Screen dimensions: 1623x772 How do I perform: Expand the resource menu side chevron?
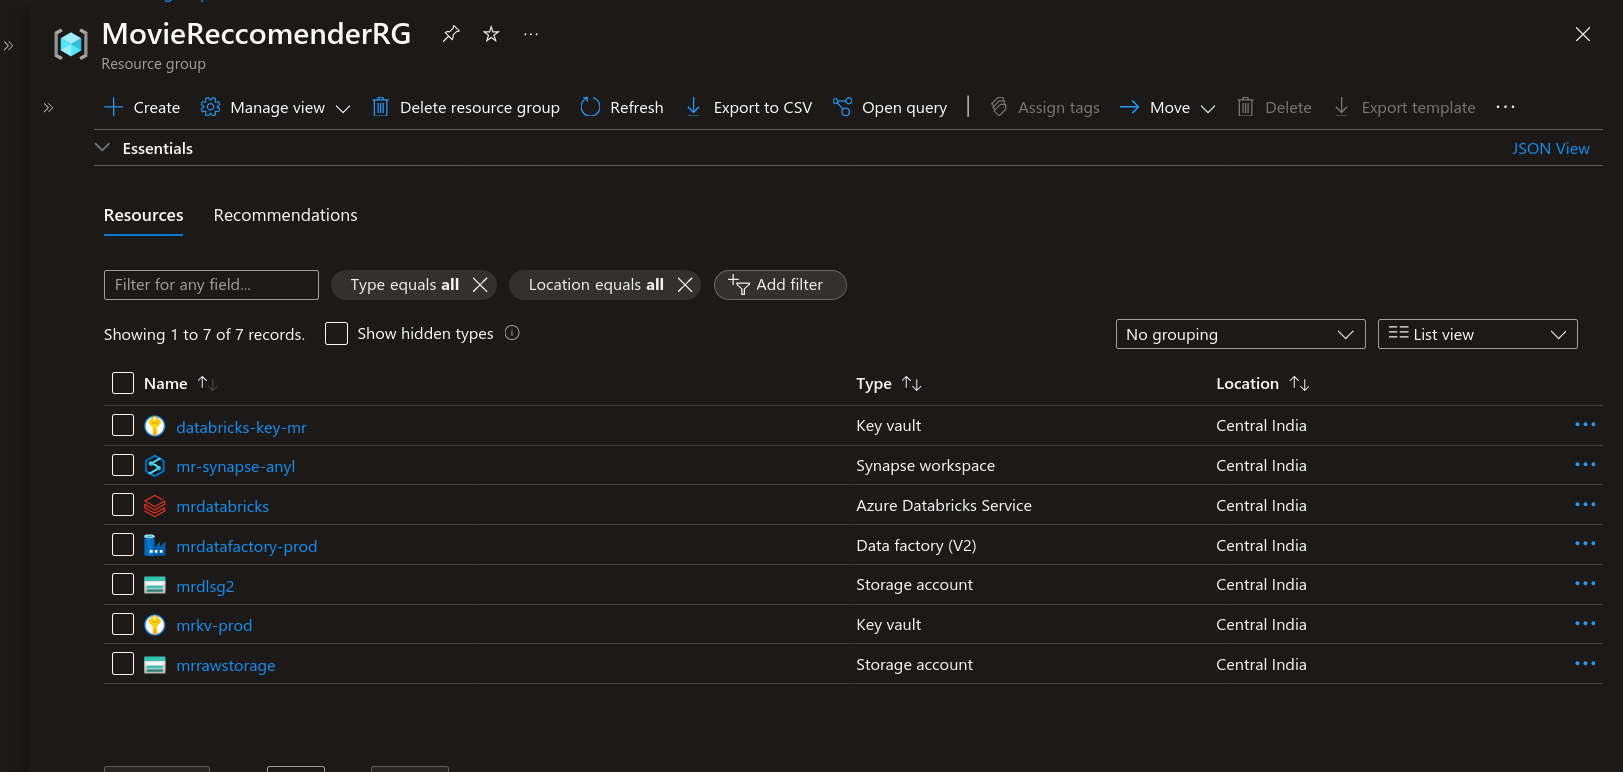click(x=48, y=107)
